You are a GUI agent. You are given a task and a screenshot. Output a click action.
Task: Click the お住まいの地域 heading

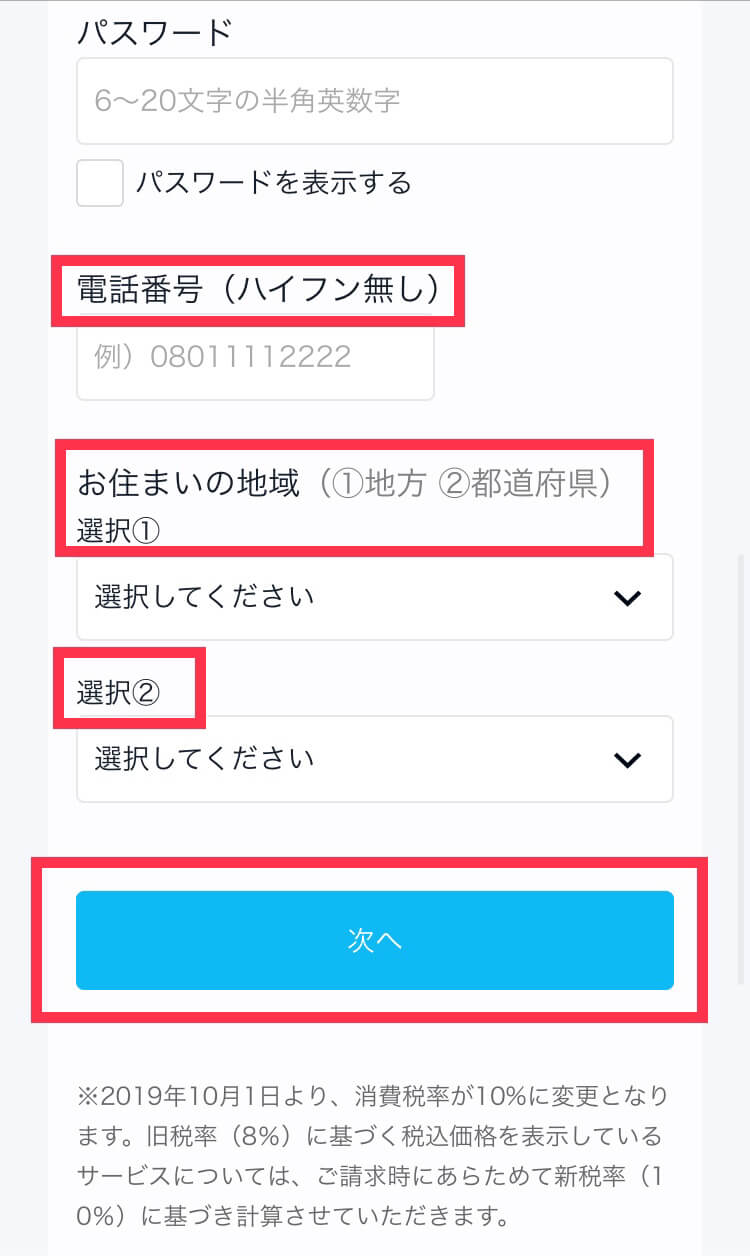188,484
